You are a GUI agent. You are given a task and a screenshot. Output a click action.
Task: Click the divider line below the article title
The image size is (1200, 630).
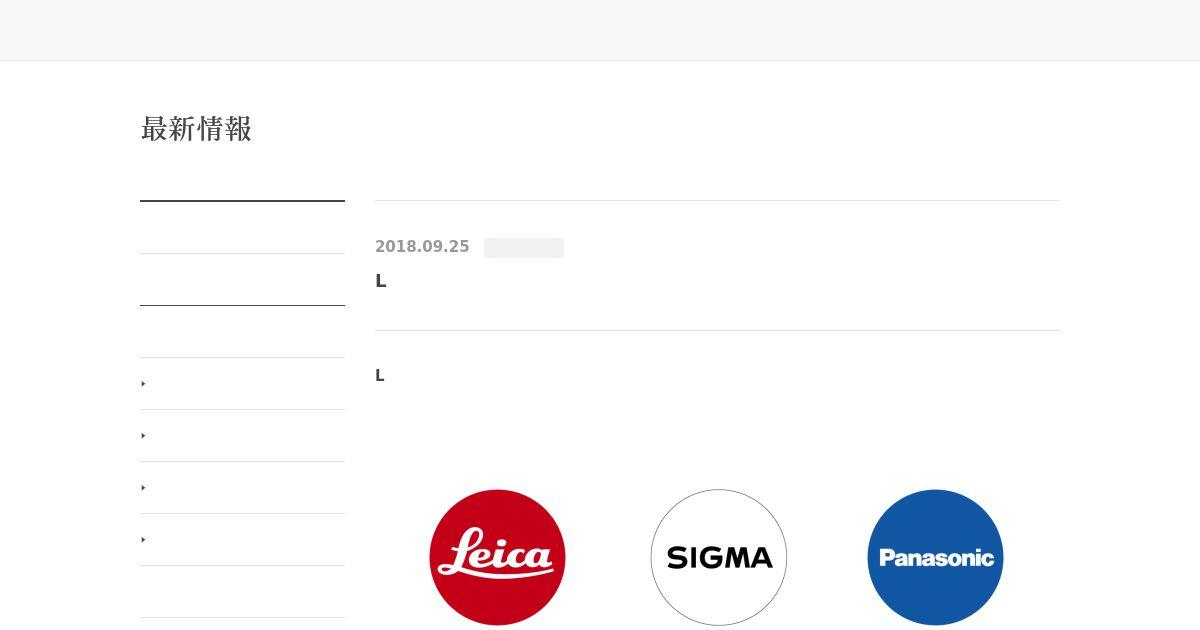click(x=717, y=330)
